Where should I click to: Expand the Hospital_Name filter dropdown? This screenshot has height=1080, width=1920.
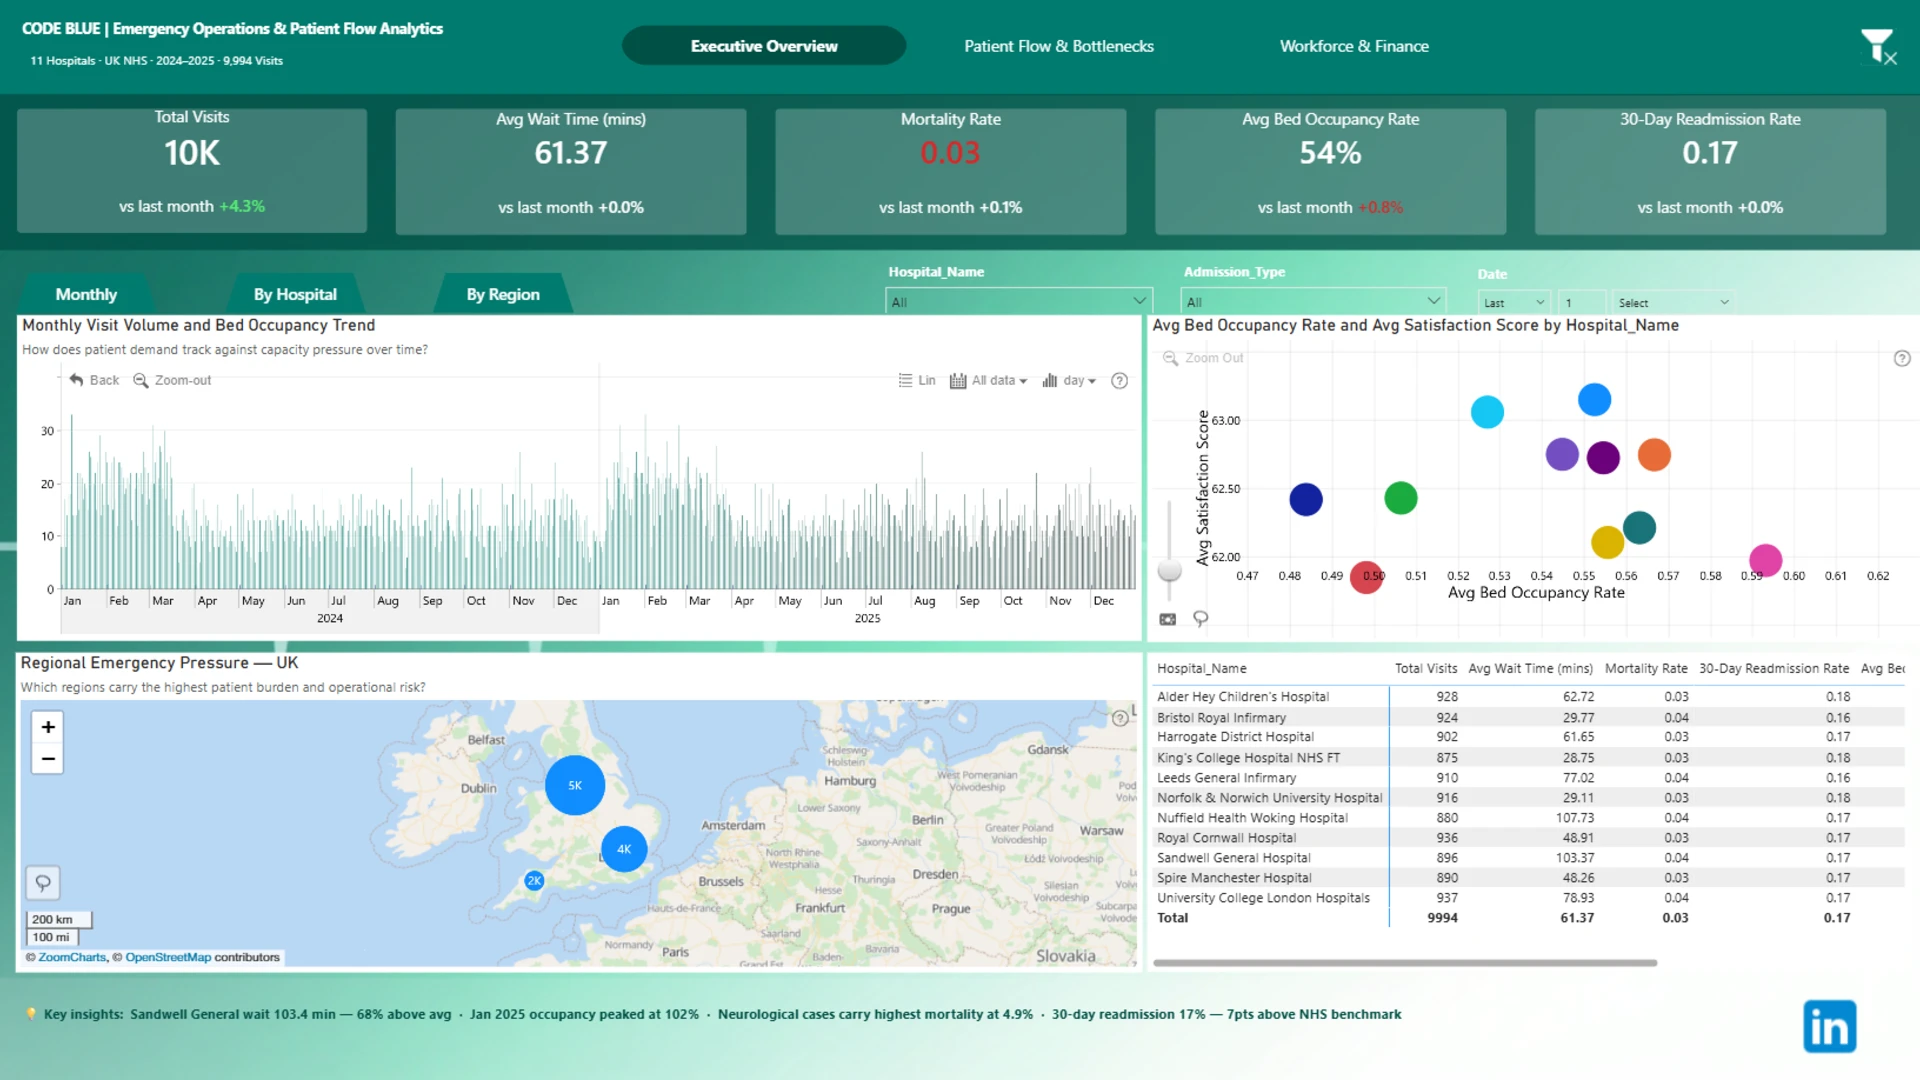[1018, 301]
